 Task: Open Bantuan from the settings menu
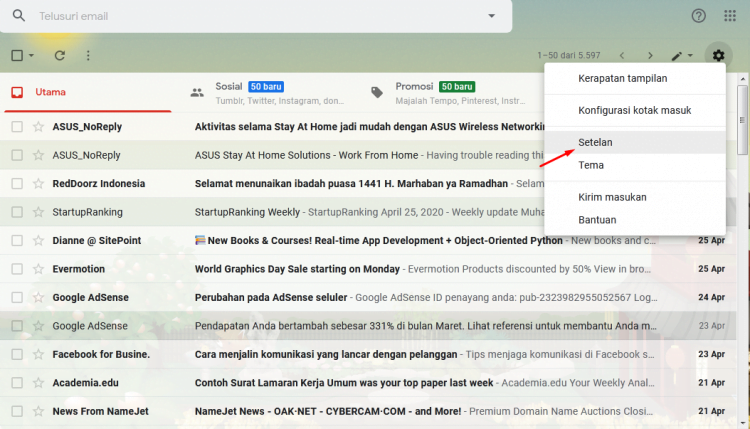pos(635,220)
